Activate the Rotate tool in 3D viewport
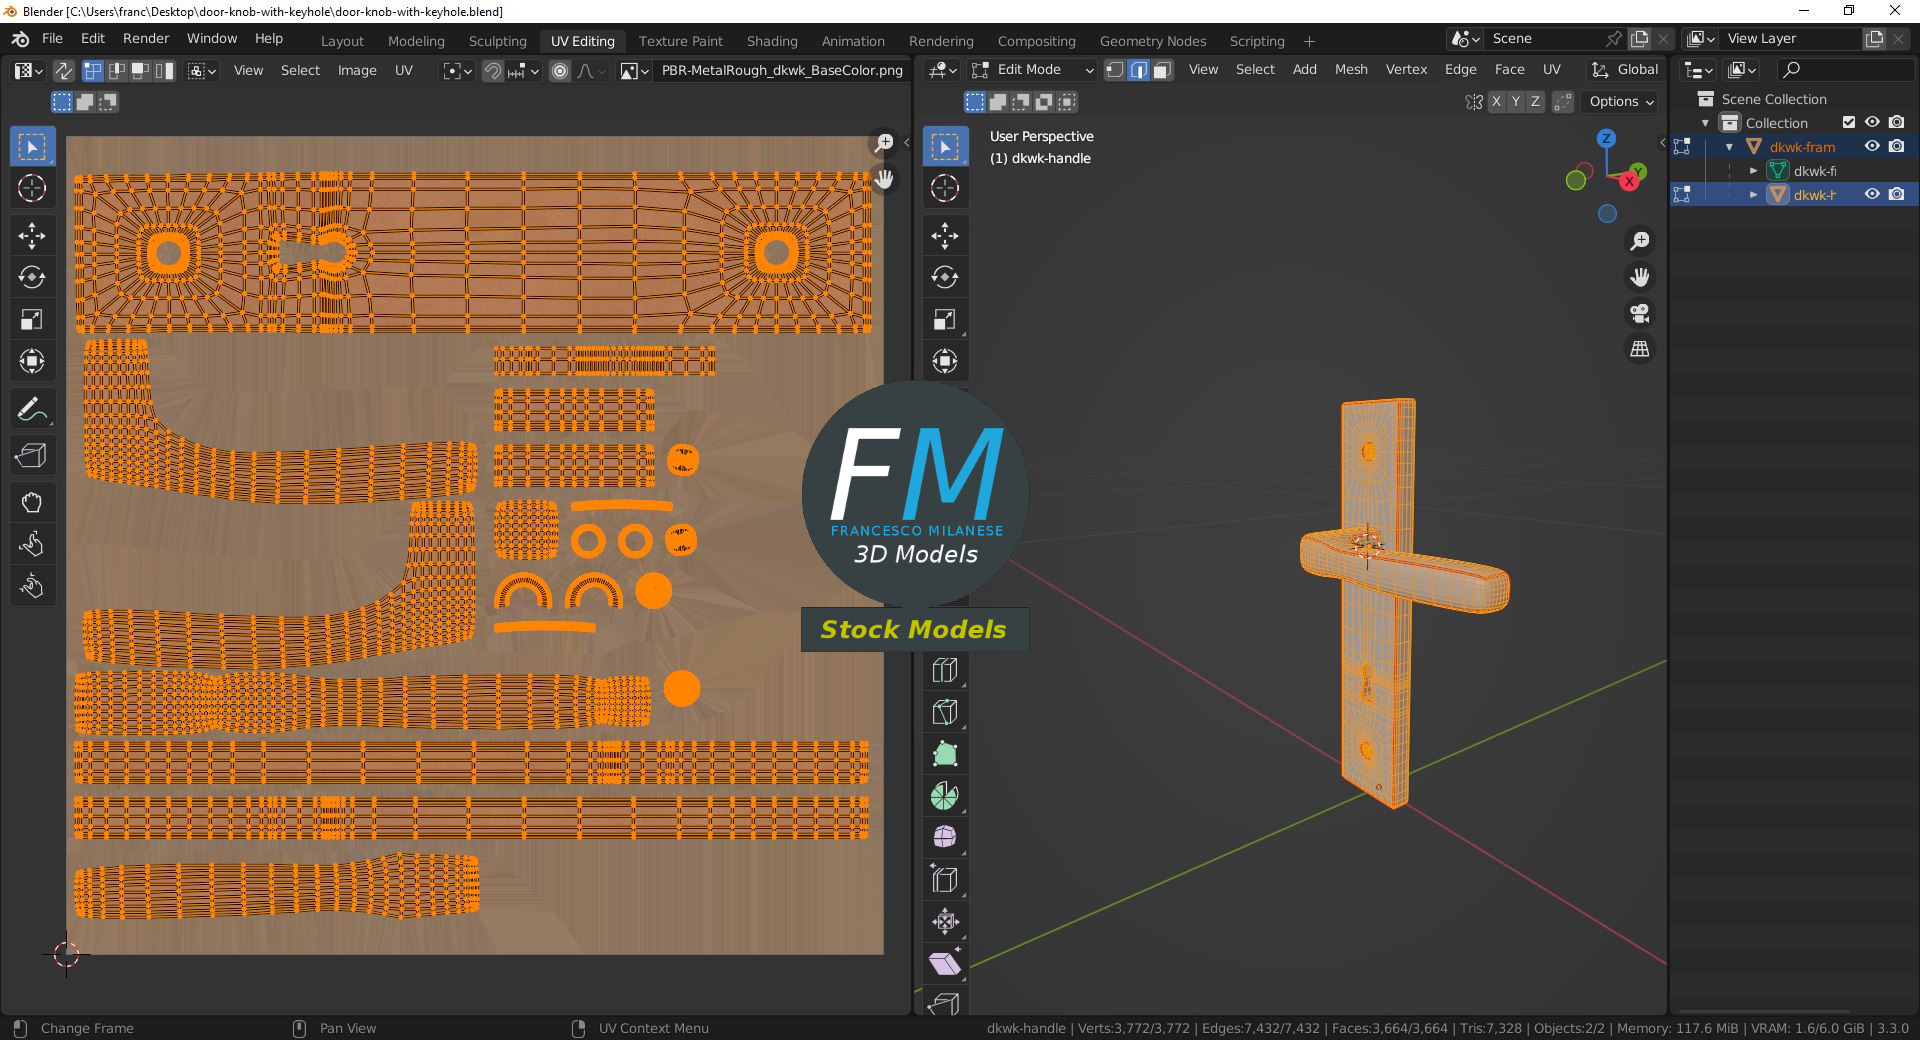 click(x=945, y=277)
